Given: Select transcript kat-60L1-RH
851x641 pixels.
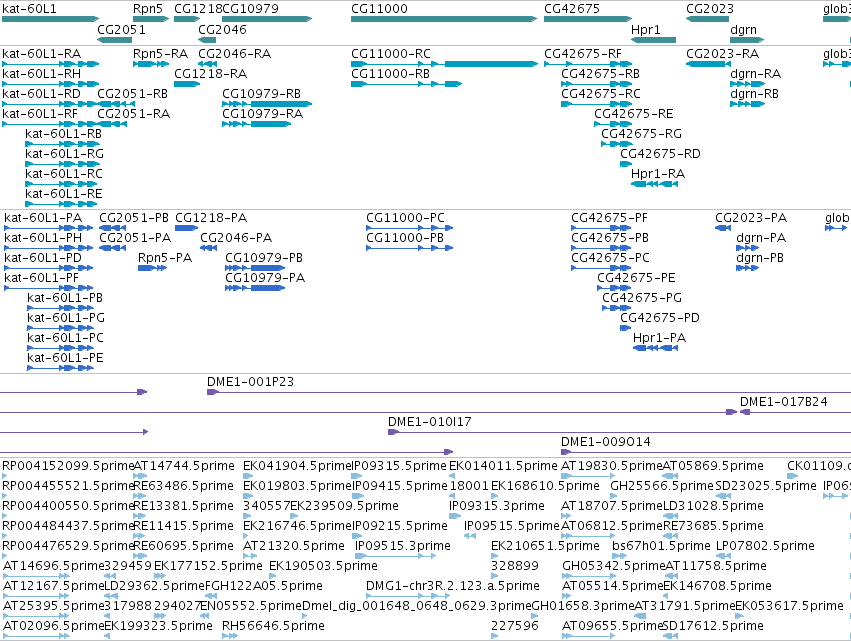Looking at the screenshot, I should pos(50,84).
